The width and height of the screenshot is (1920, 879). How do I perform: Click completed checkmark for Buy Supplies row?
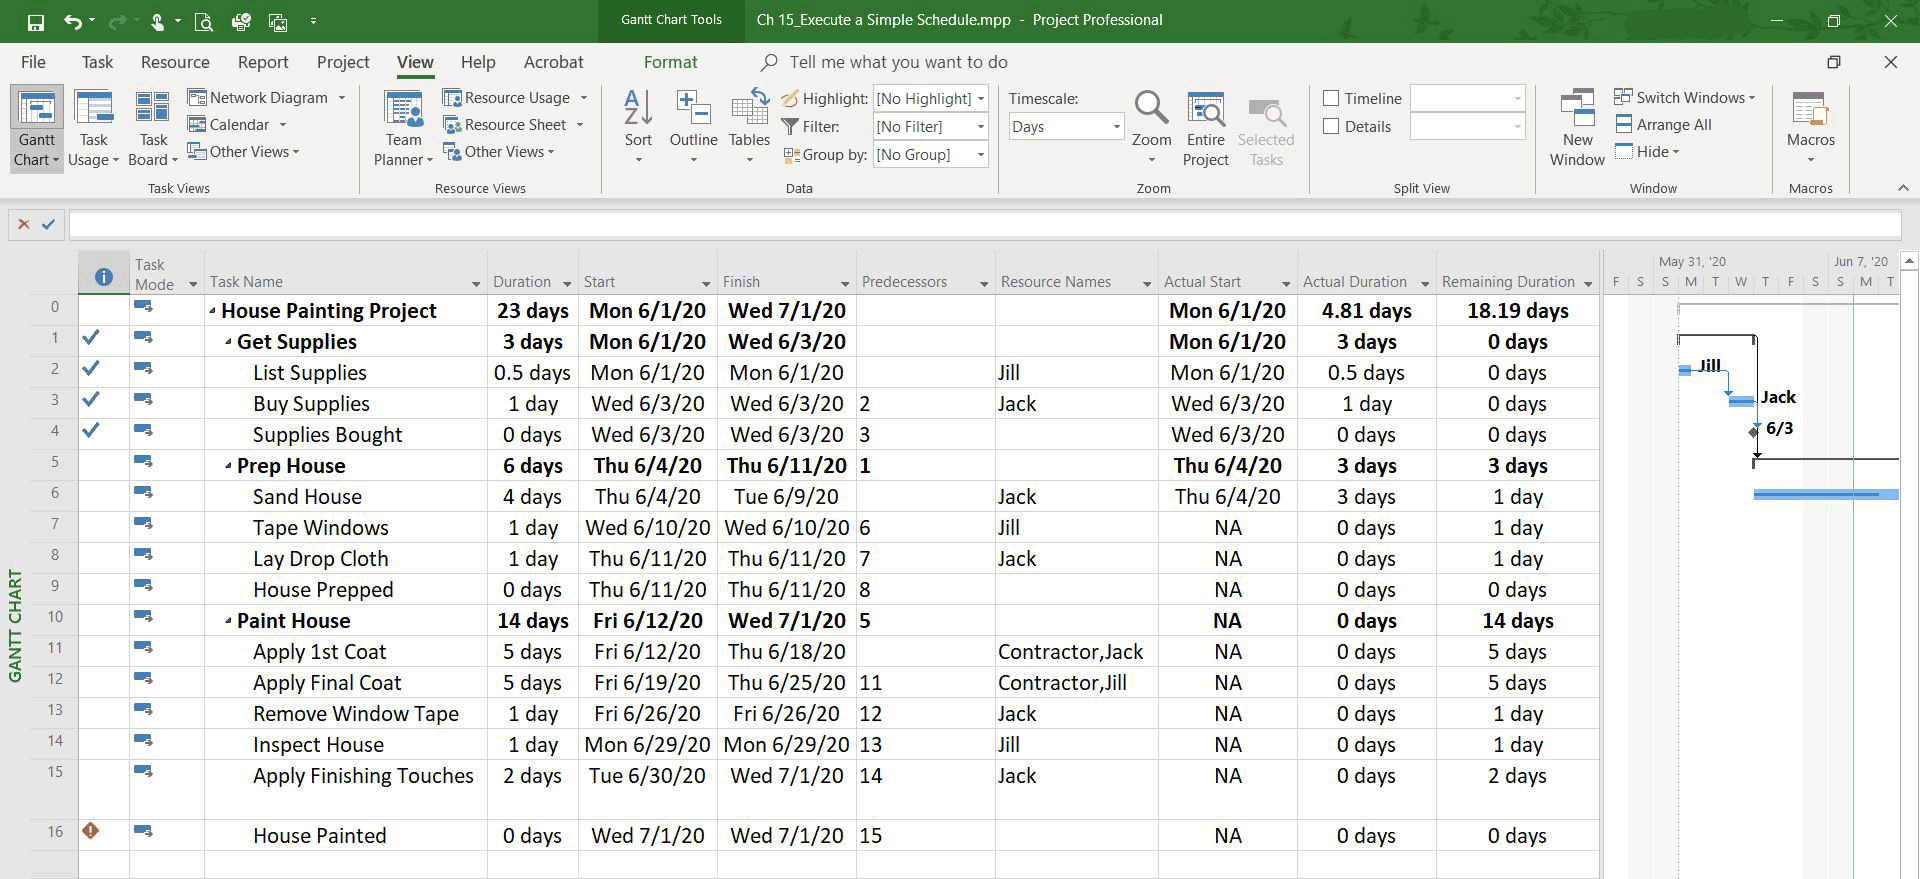tap(91, 399)
